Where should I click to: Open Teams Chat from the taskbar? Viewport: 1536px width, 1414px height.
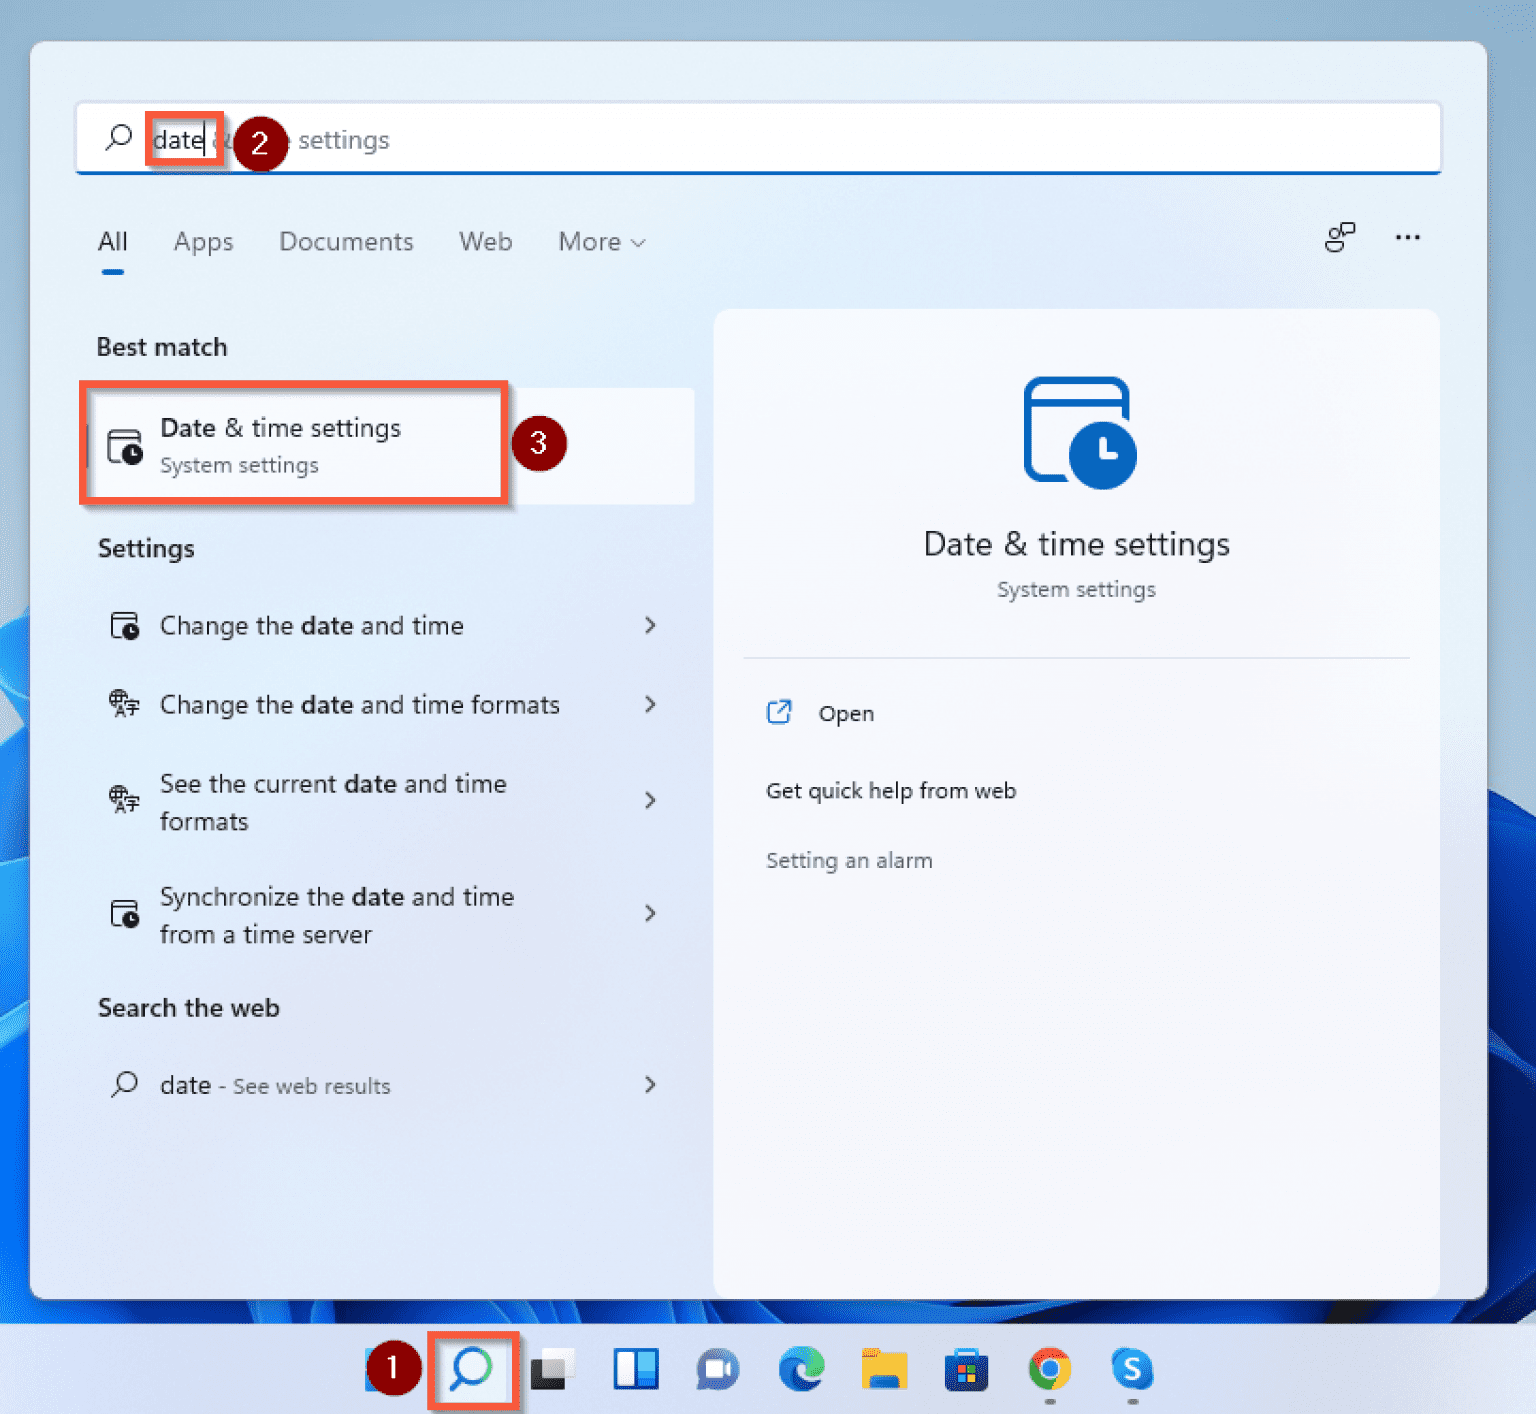(x=716, y=1370)
